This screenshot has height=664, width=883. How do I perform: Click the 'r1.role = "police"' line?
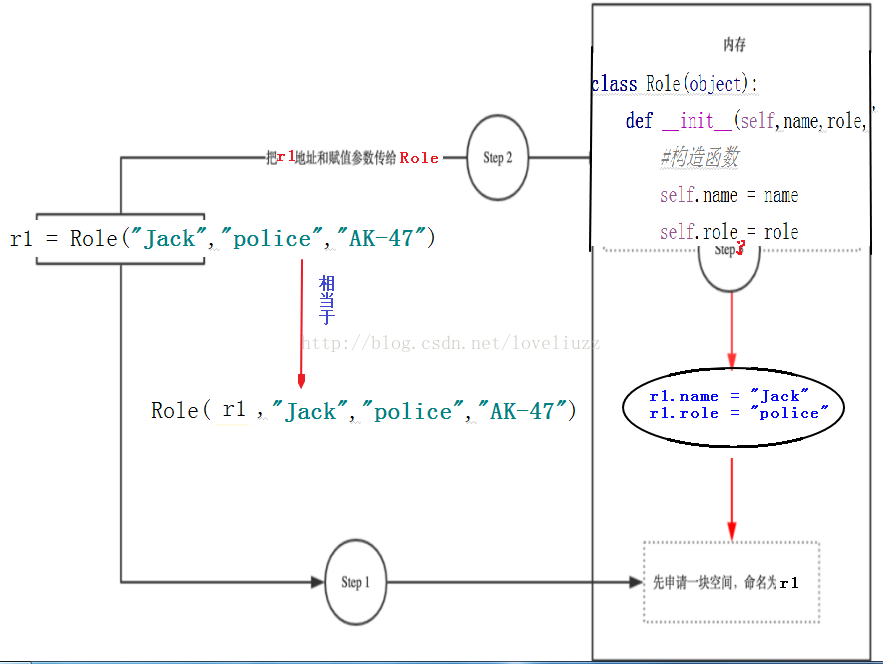point(738,413)
